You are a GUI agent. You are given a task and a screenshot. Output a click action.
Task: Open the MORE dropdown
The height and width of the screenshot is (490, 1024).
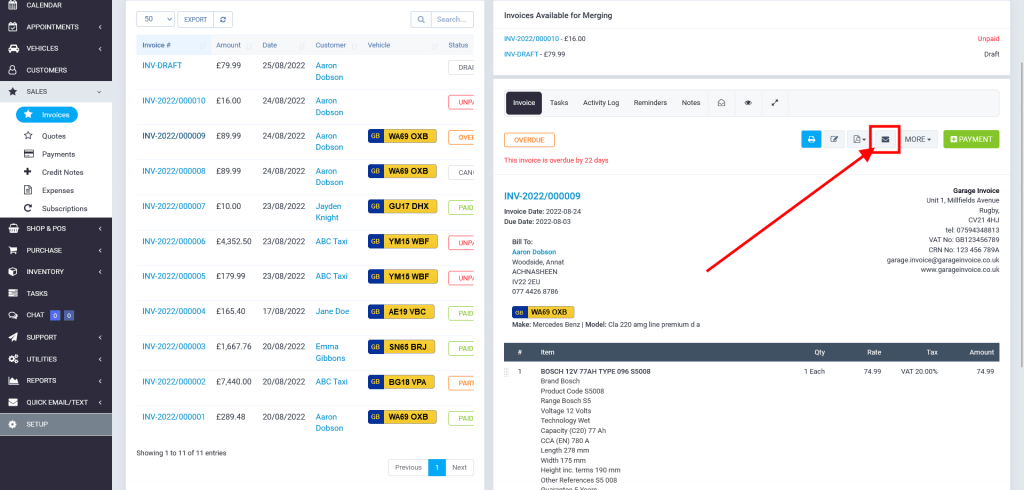[x=918, y=139]
